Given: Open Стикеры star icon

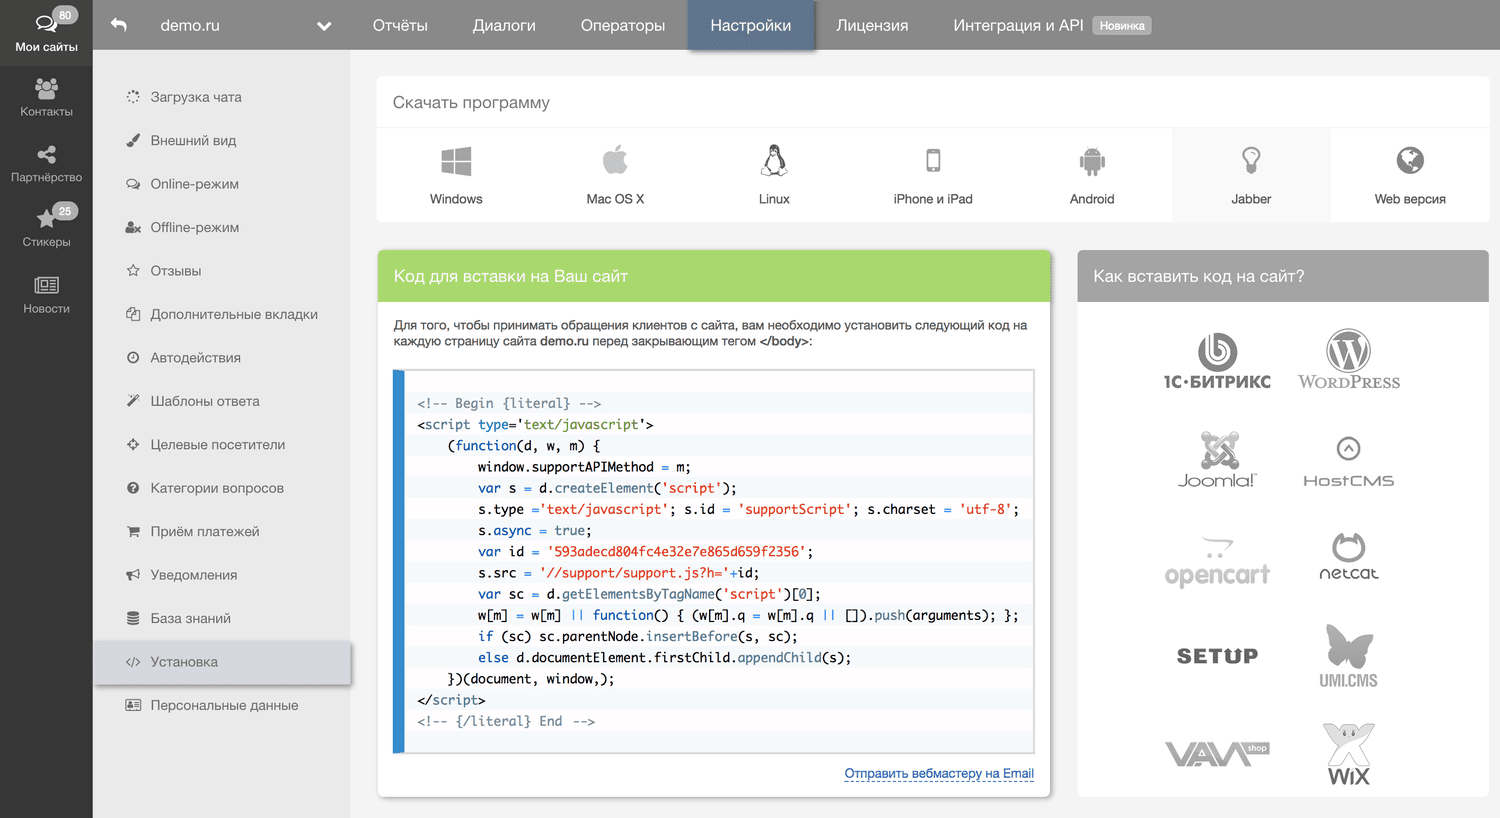Looking at the screenshot, I should [46, 218].
